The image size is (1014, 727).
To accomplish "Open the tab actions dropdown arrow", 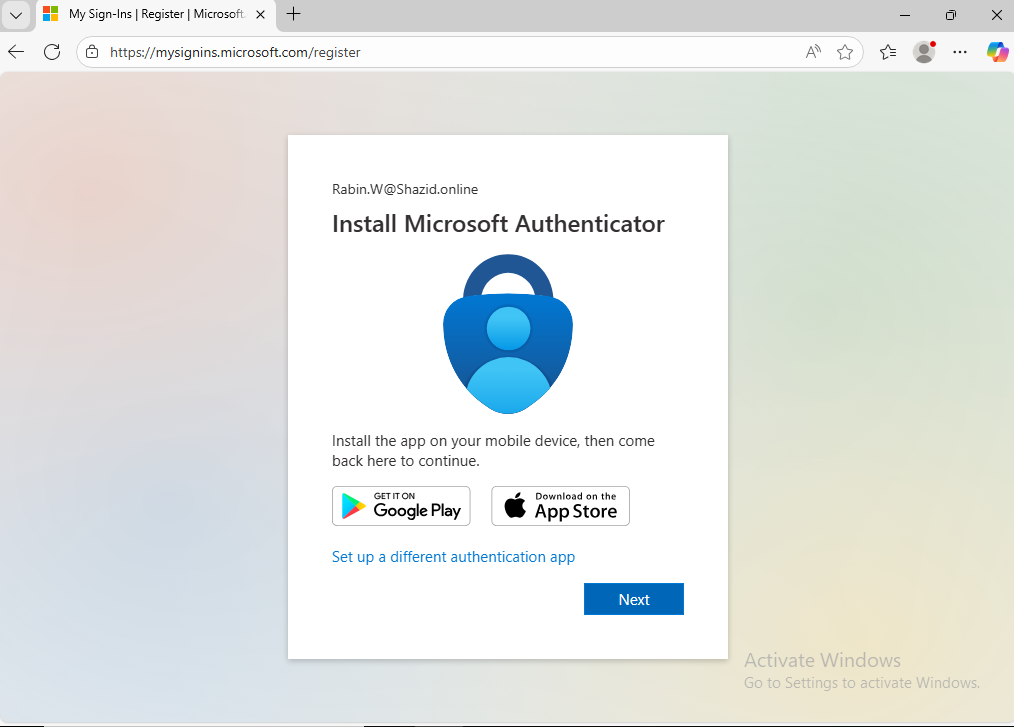I will [x=16, y=14].
